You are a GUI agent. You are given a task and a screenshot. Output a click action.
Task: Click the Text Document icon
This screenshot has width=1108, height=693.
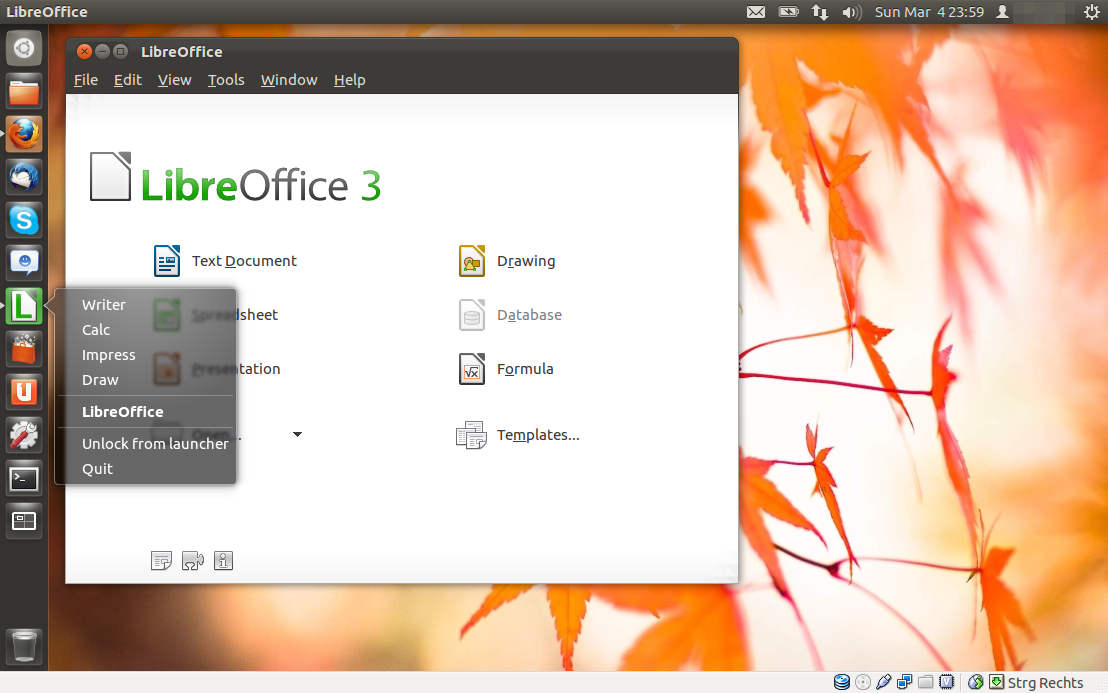coord(167,261)
